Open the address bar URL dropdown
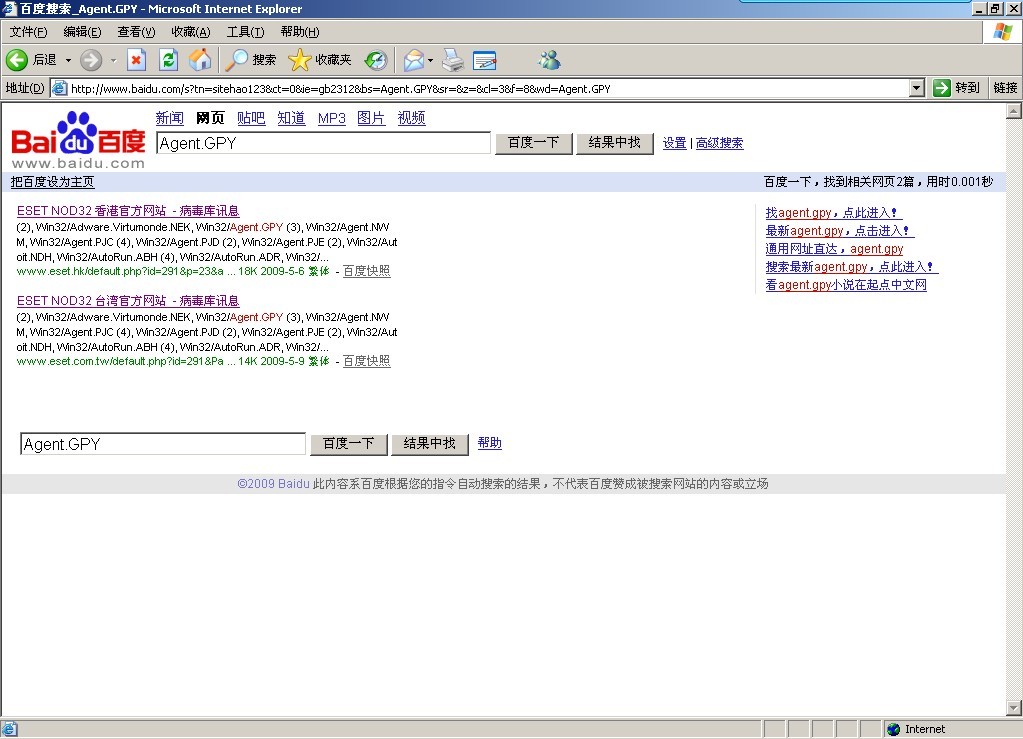 coord(917,88)
